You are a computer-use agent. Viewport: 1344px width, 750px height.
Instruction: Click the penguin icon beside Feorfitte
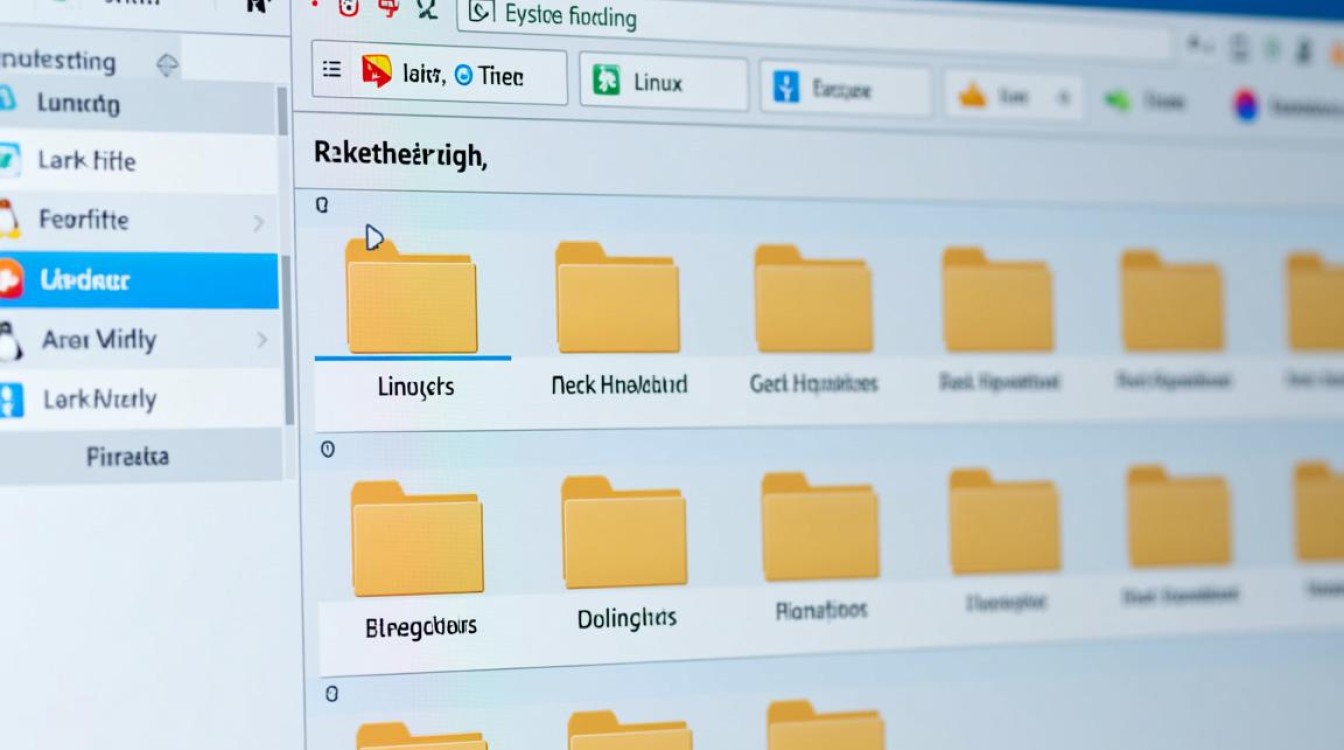[x=8, y=219]
